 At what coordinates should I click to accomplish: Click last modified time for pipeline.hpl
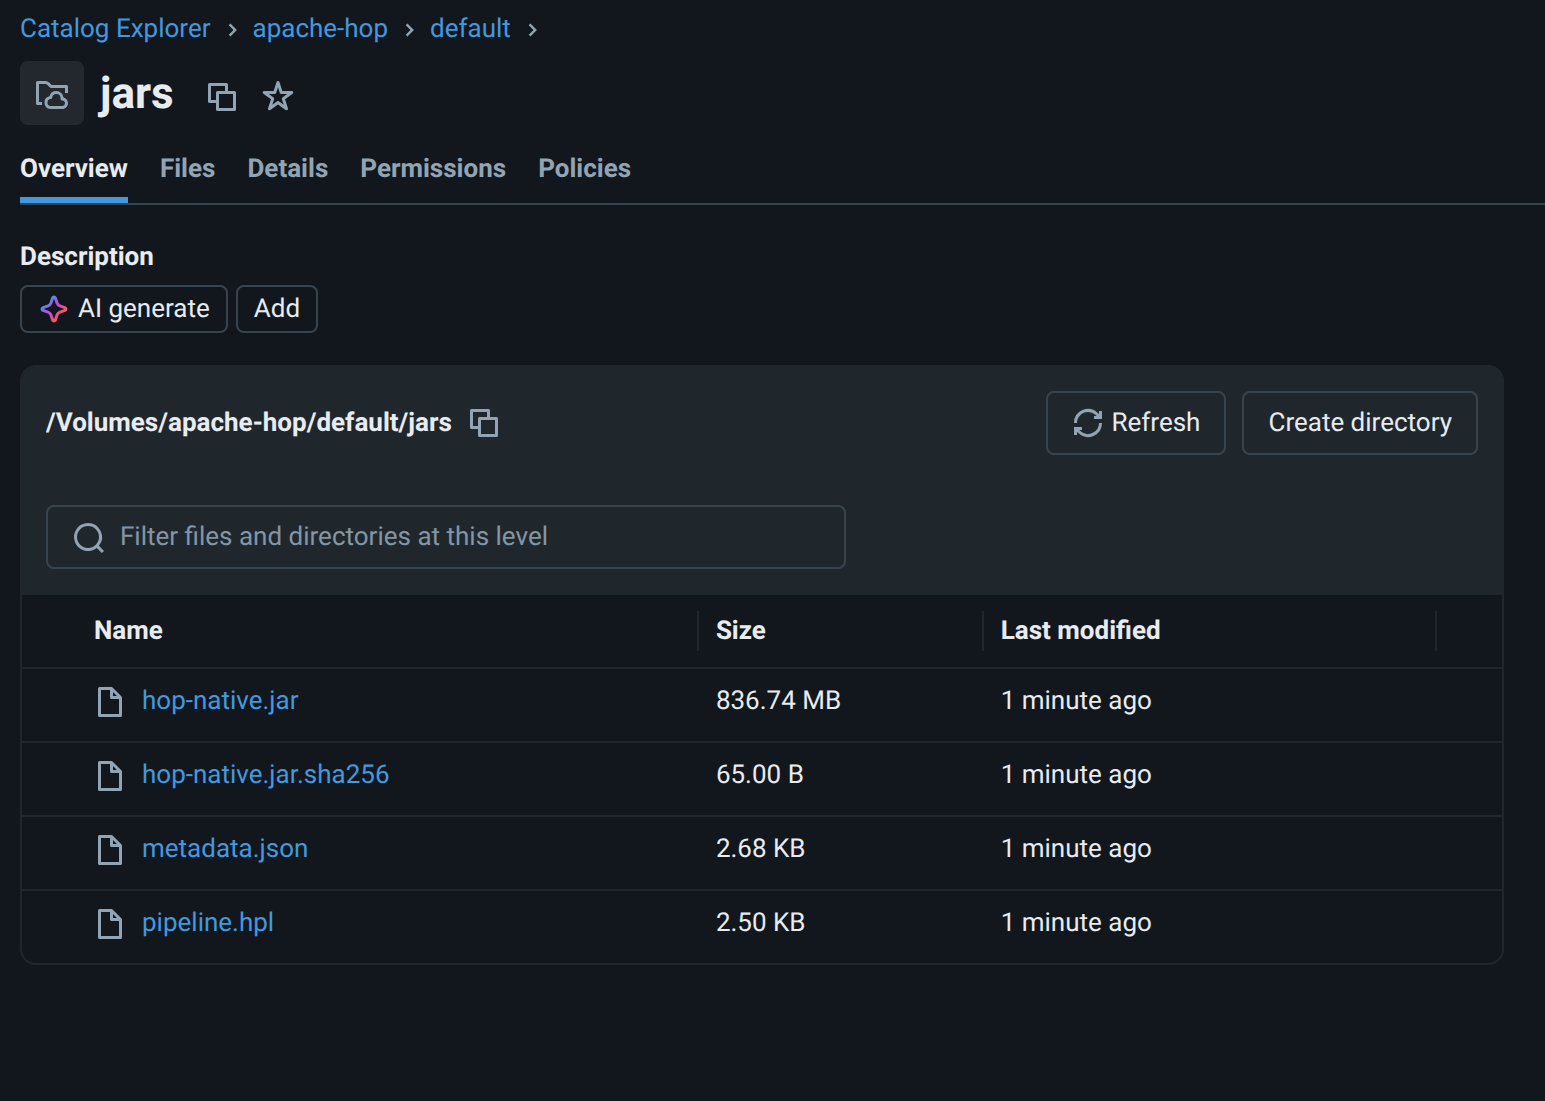point(1076,922)
